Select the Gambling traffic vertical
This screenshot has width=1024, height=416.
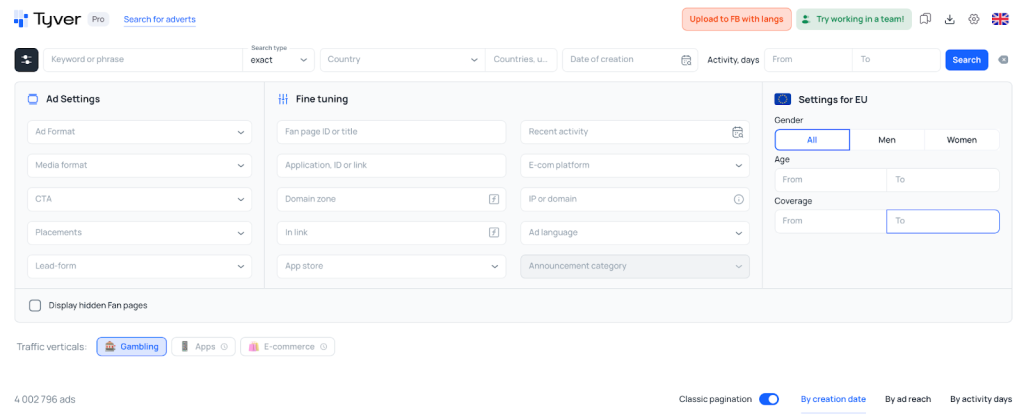[132, 347]
